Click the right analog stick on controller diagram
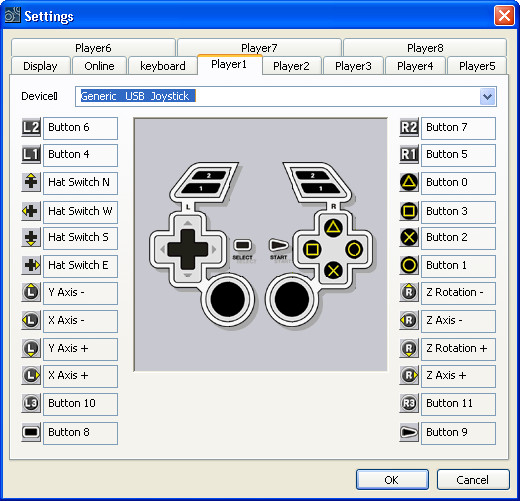520x501 pixels. coord(292,299)
